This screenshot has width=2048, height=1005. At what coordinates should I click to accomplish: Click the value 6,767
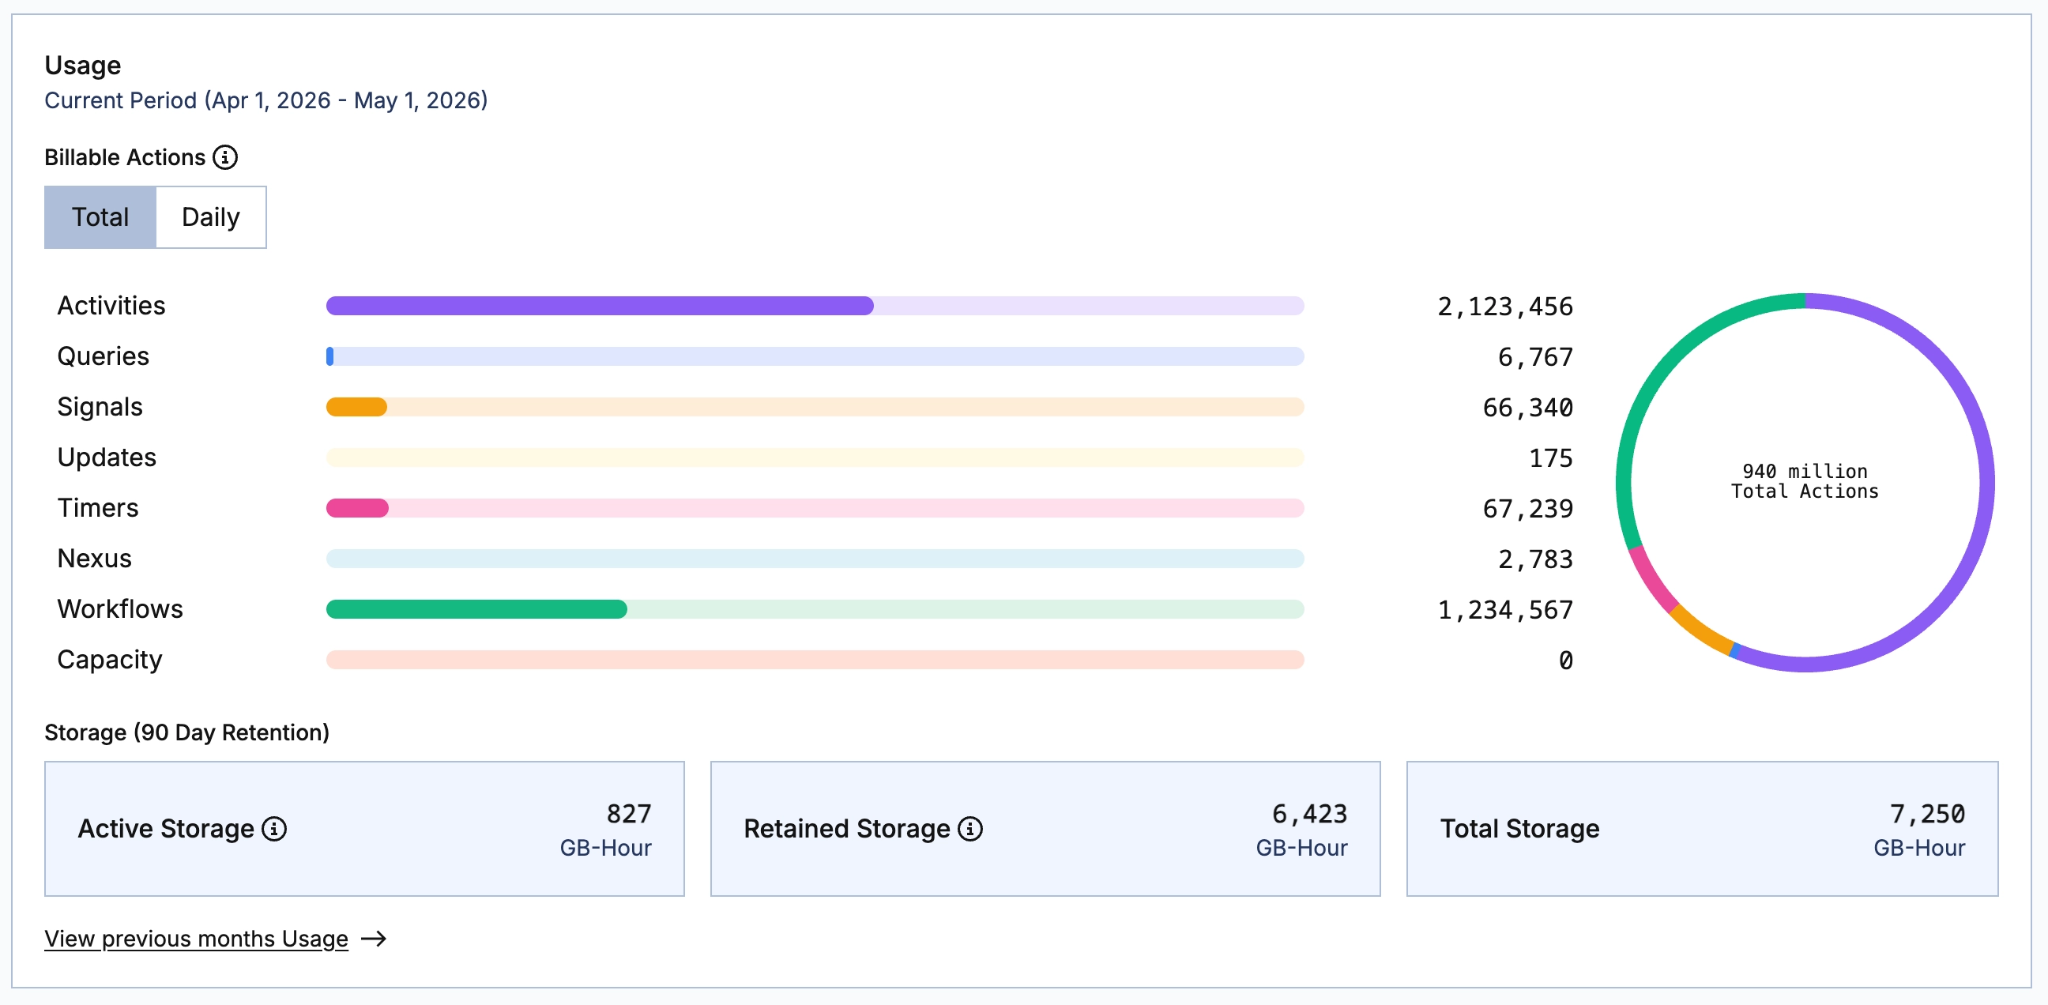[1535, 357]
